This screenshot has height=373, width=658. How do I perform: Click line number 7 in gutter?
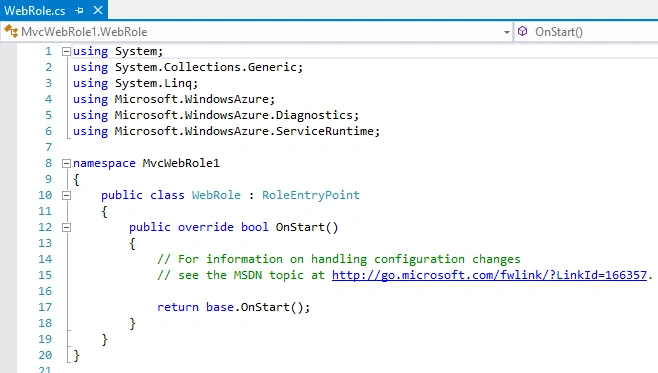pos(49,147)
